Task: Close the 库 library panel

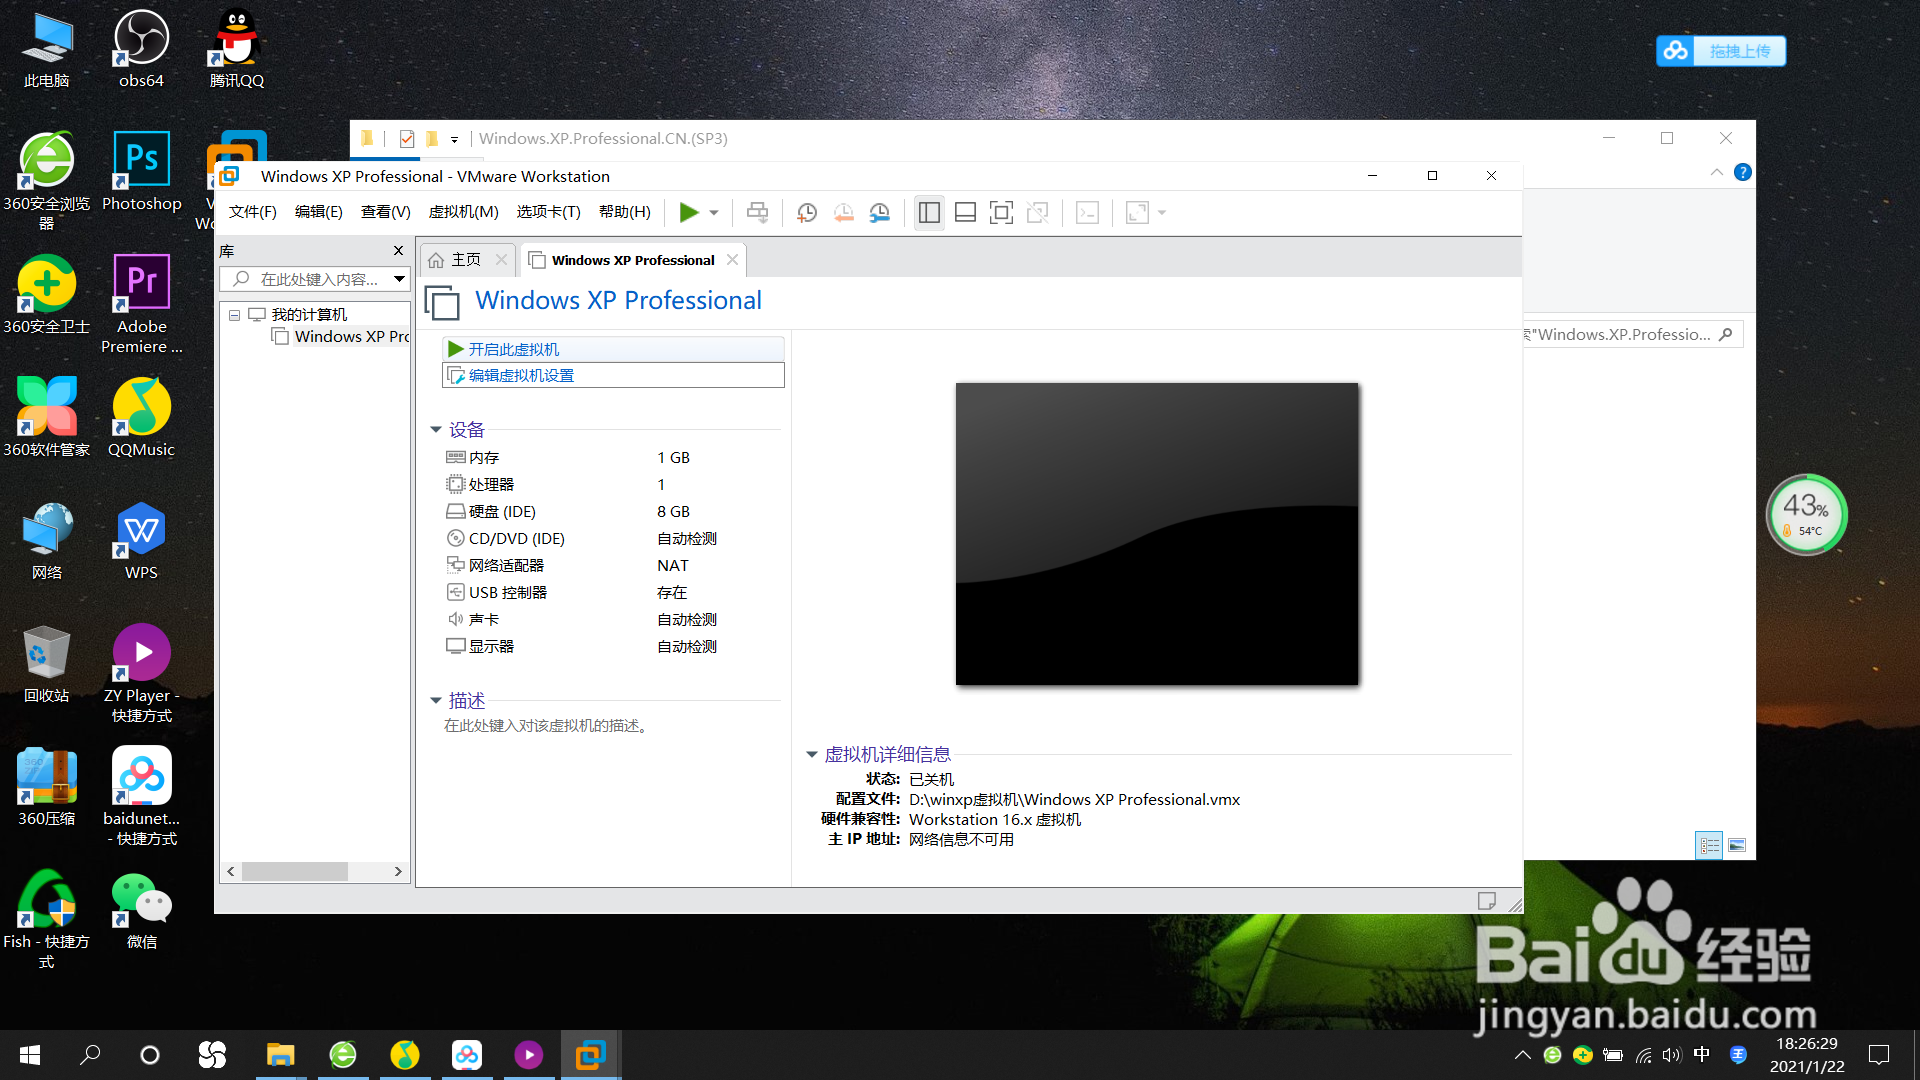Action: click(x=398, y=251)
